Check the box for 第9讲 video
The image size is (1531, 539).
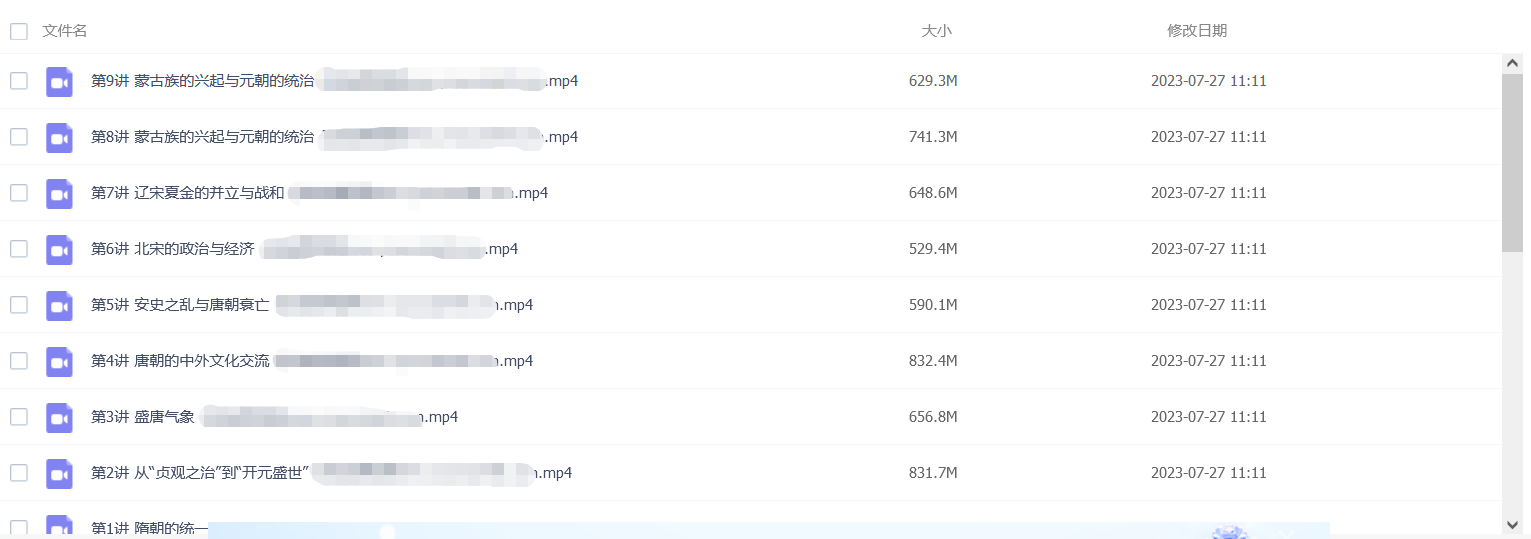coord(19,81)
